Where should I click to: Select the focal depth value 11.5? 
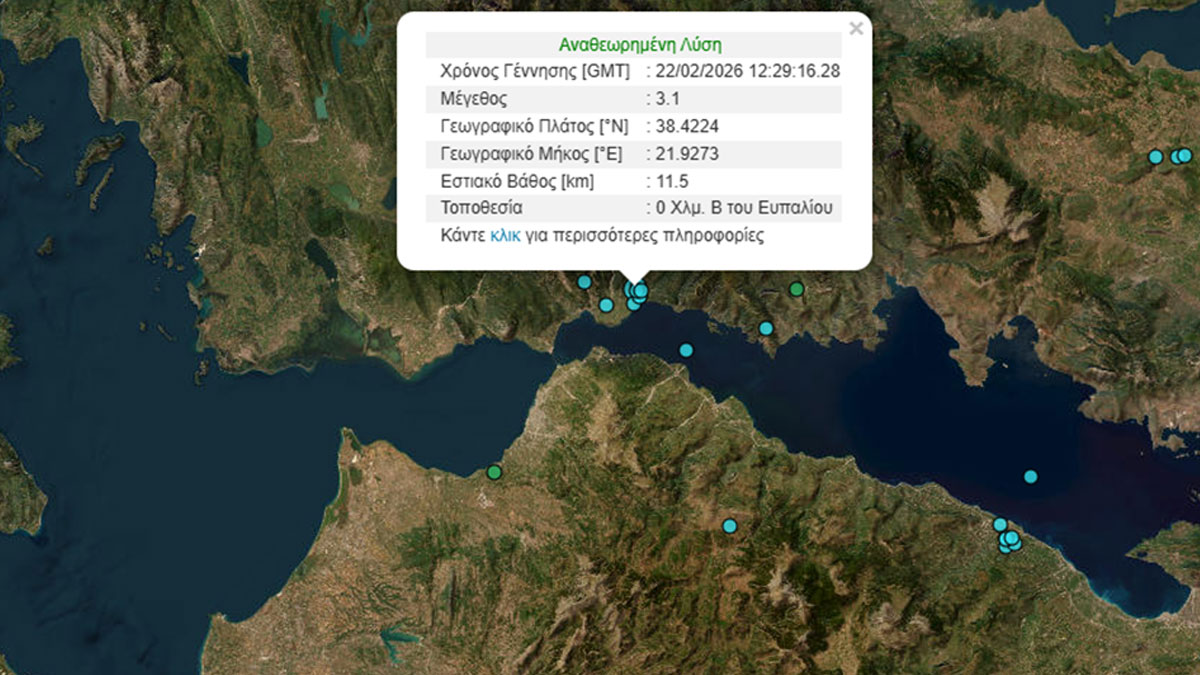672,181
